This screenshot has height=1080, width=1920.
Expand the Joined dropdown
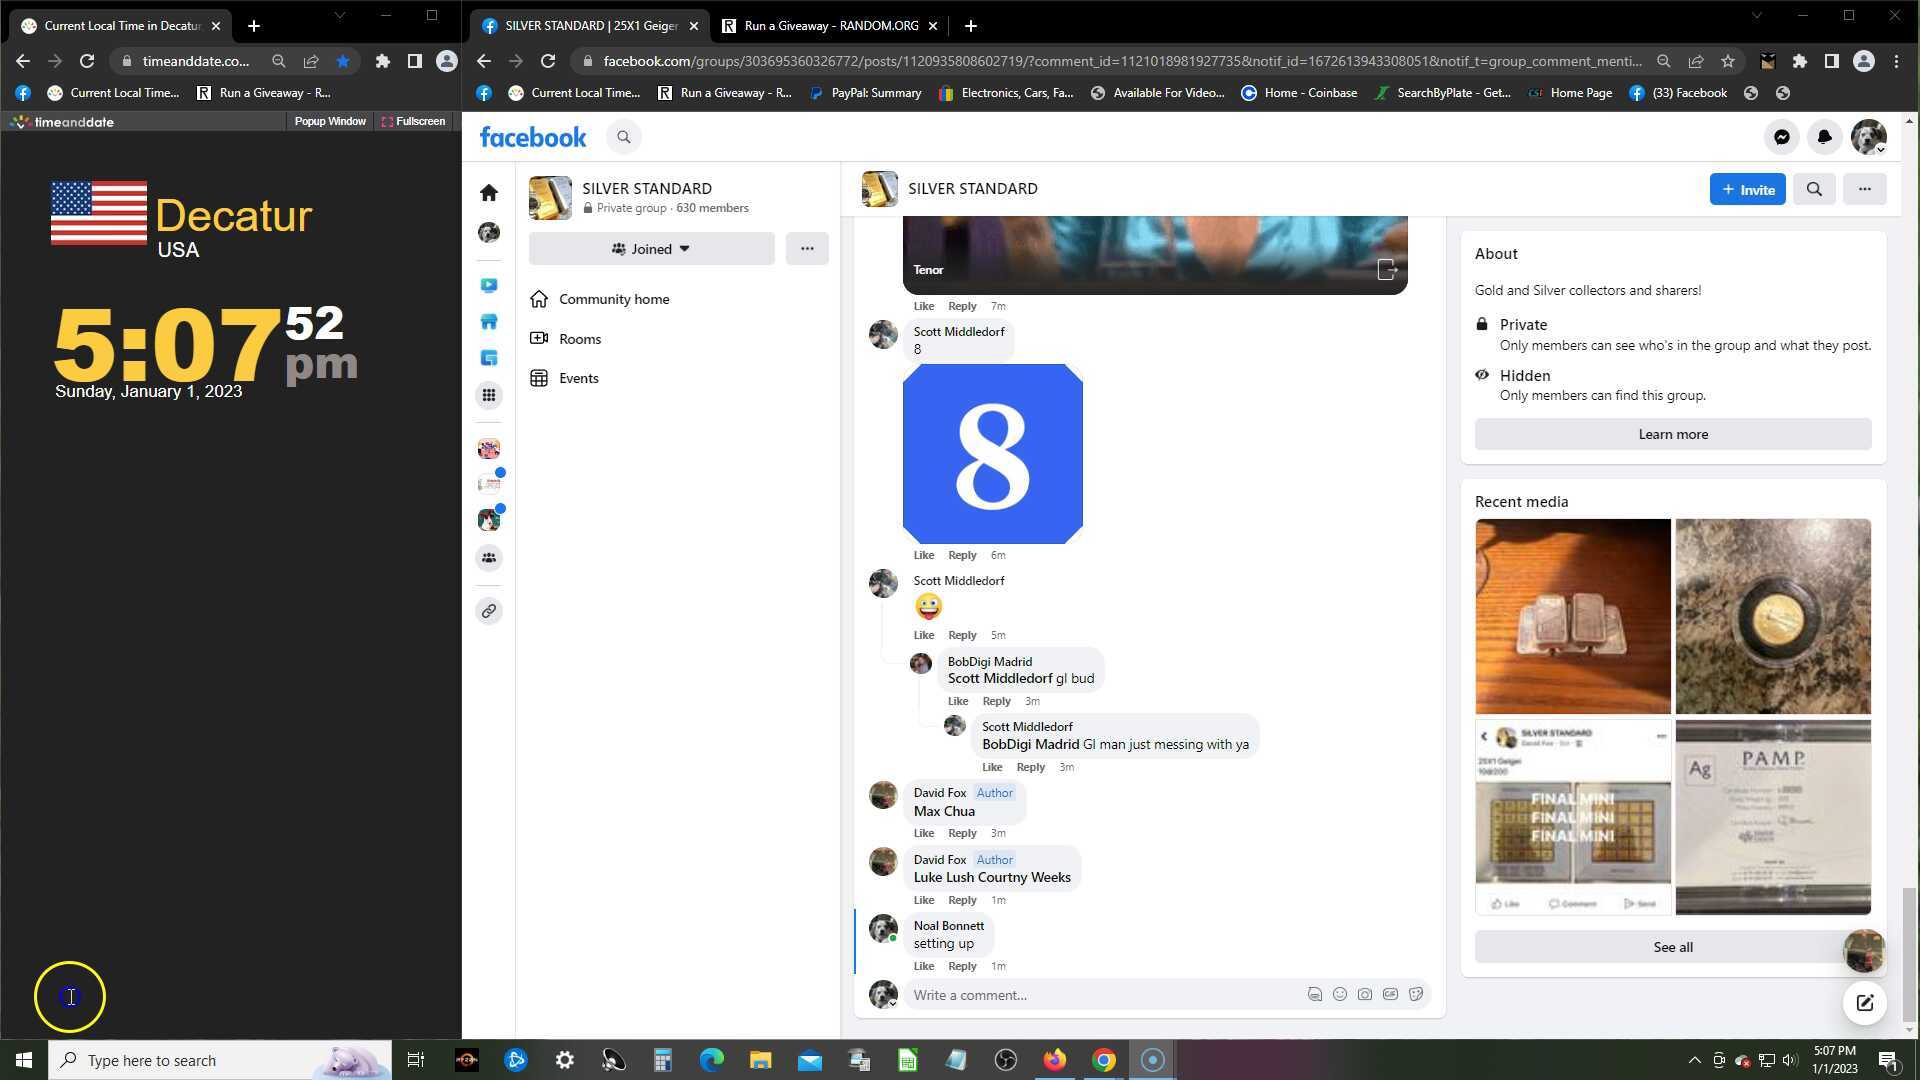(x=651, y=249)
